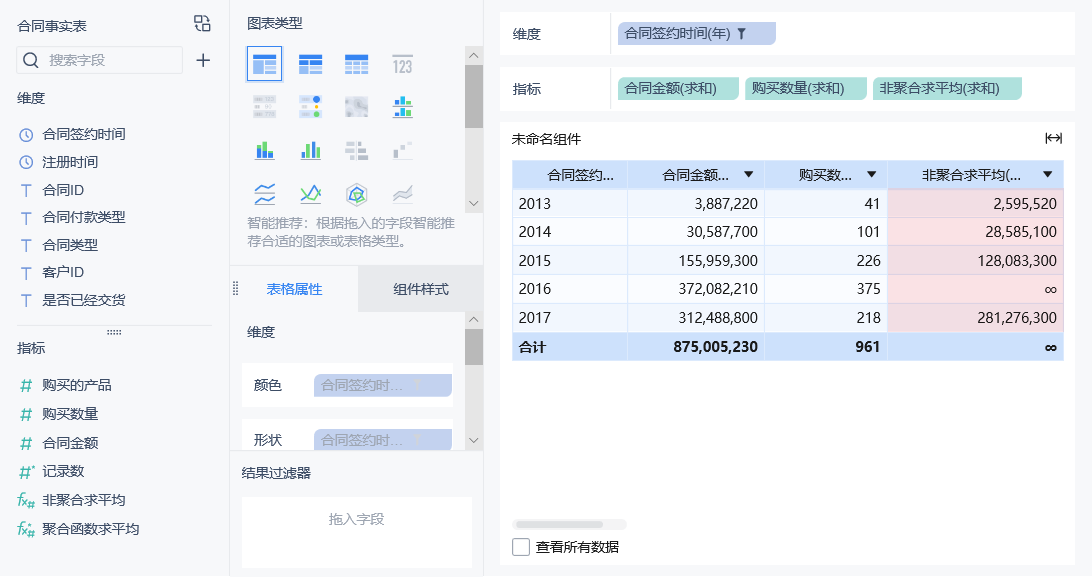
Task: Click the 2016 year cell
Action: [x=570, y=289]
